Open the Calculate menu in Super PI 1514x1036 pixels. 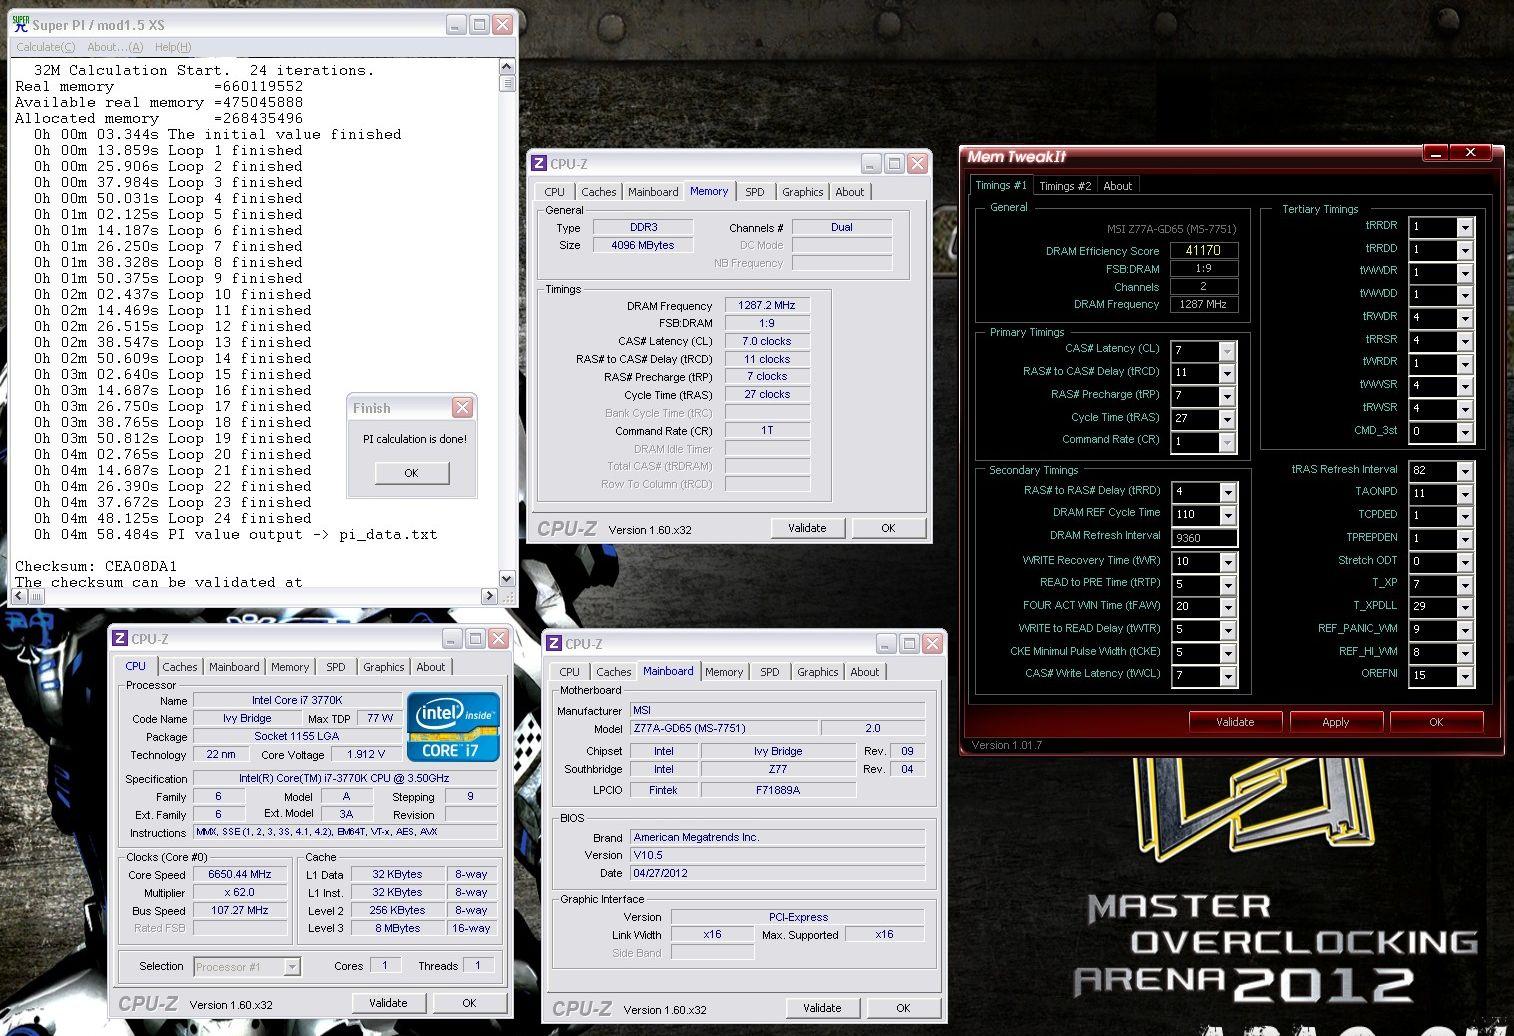click(x=45, y=47)
